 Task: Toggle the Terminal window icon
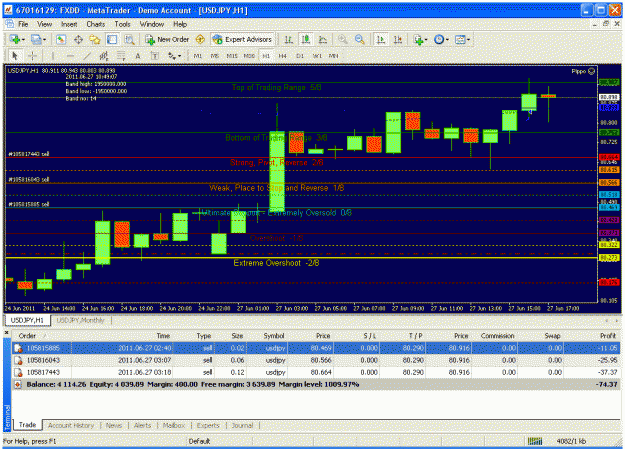112,39
